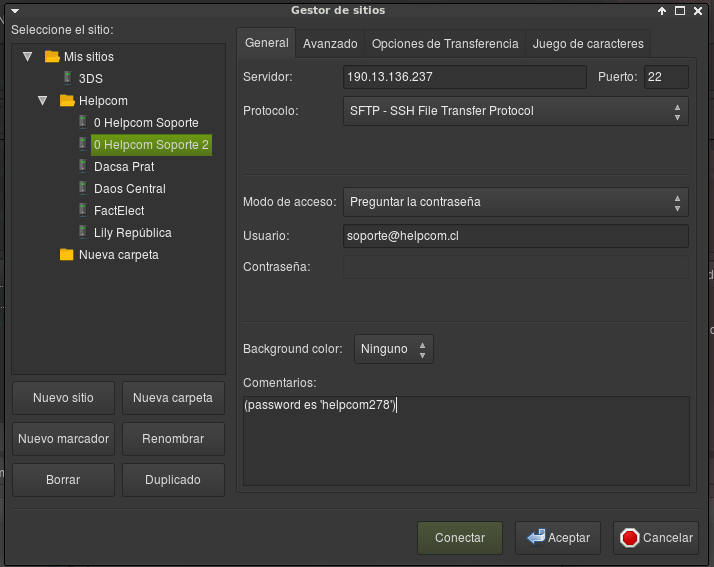Click server icon beside 0 Helpcom Soporte
Screen dimensions: 714x567
83,122
